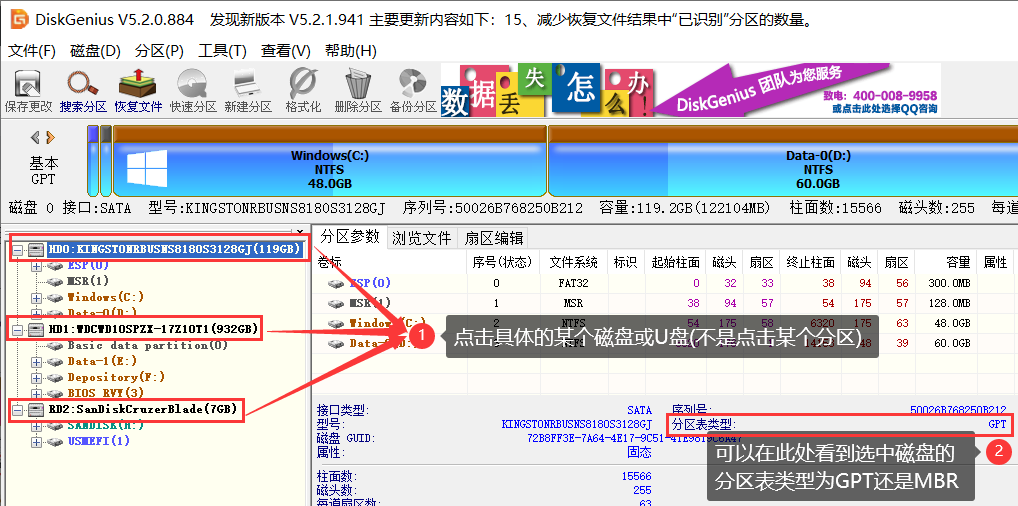Switch to the 扇区编辑 tab
1018x506 pixels.
point(494,238)
